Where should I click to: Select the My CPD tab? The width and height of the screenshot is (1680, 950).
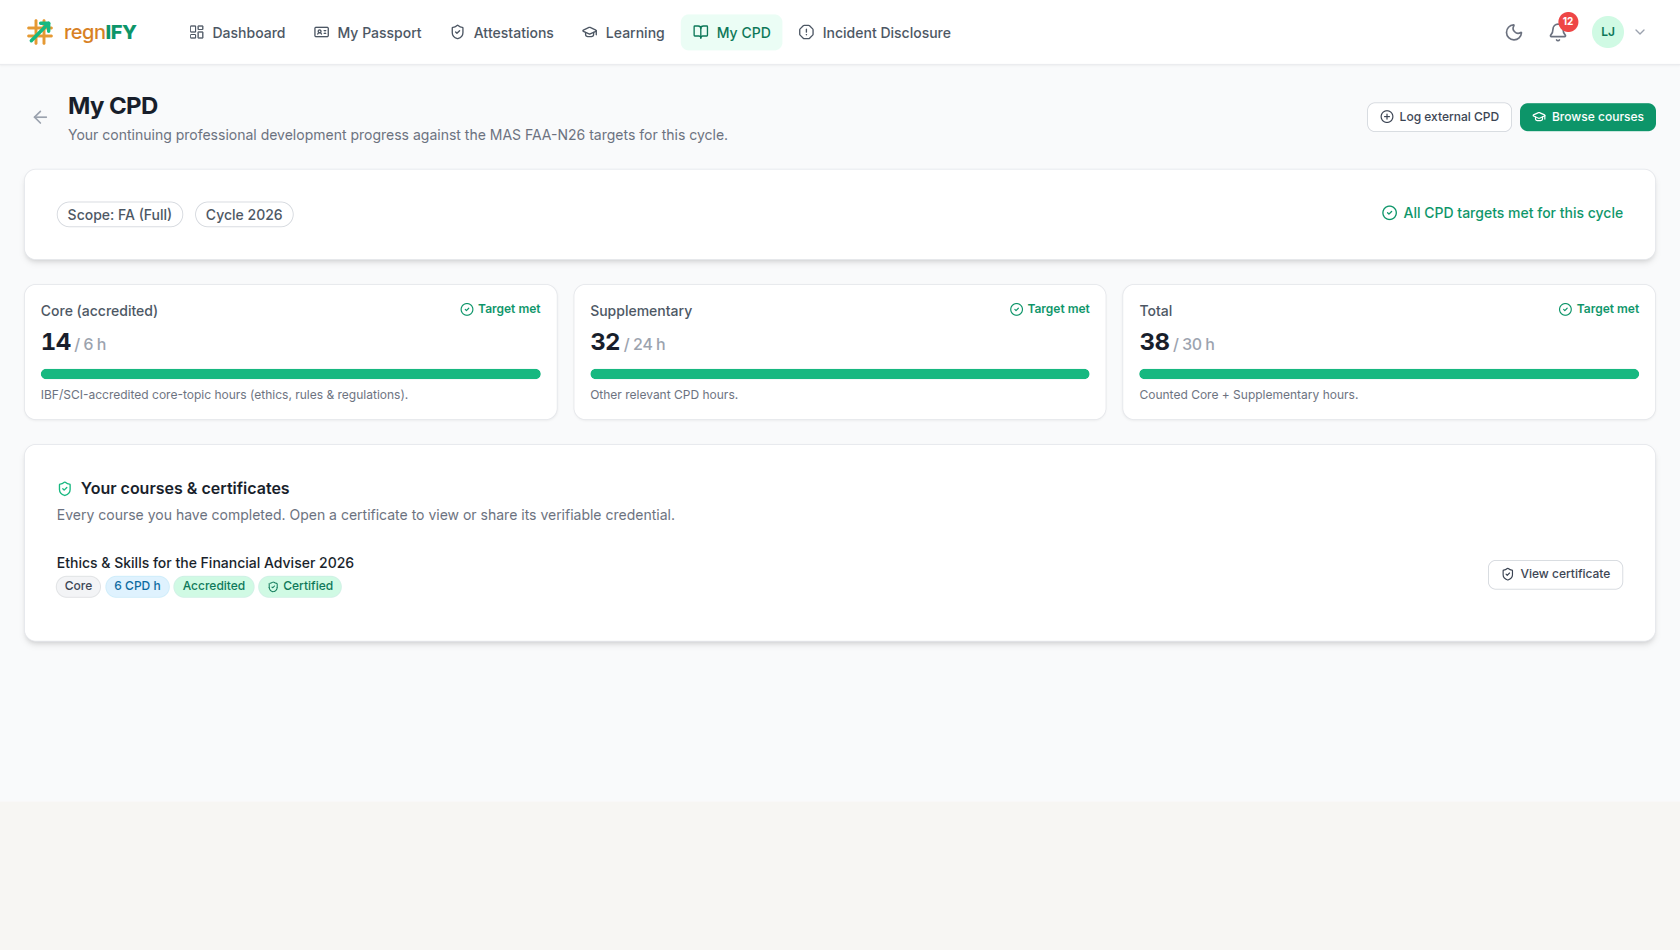732,32
